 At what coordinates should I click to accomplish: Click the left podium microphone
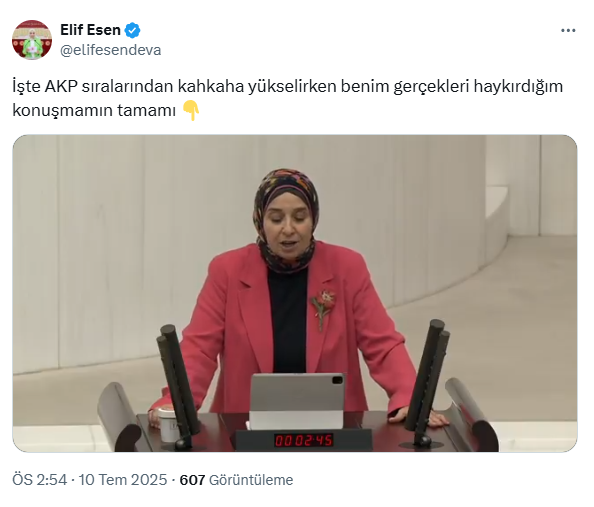(x=178, y=383)
